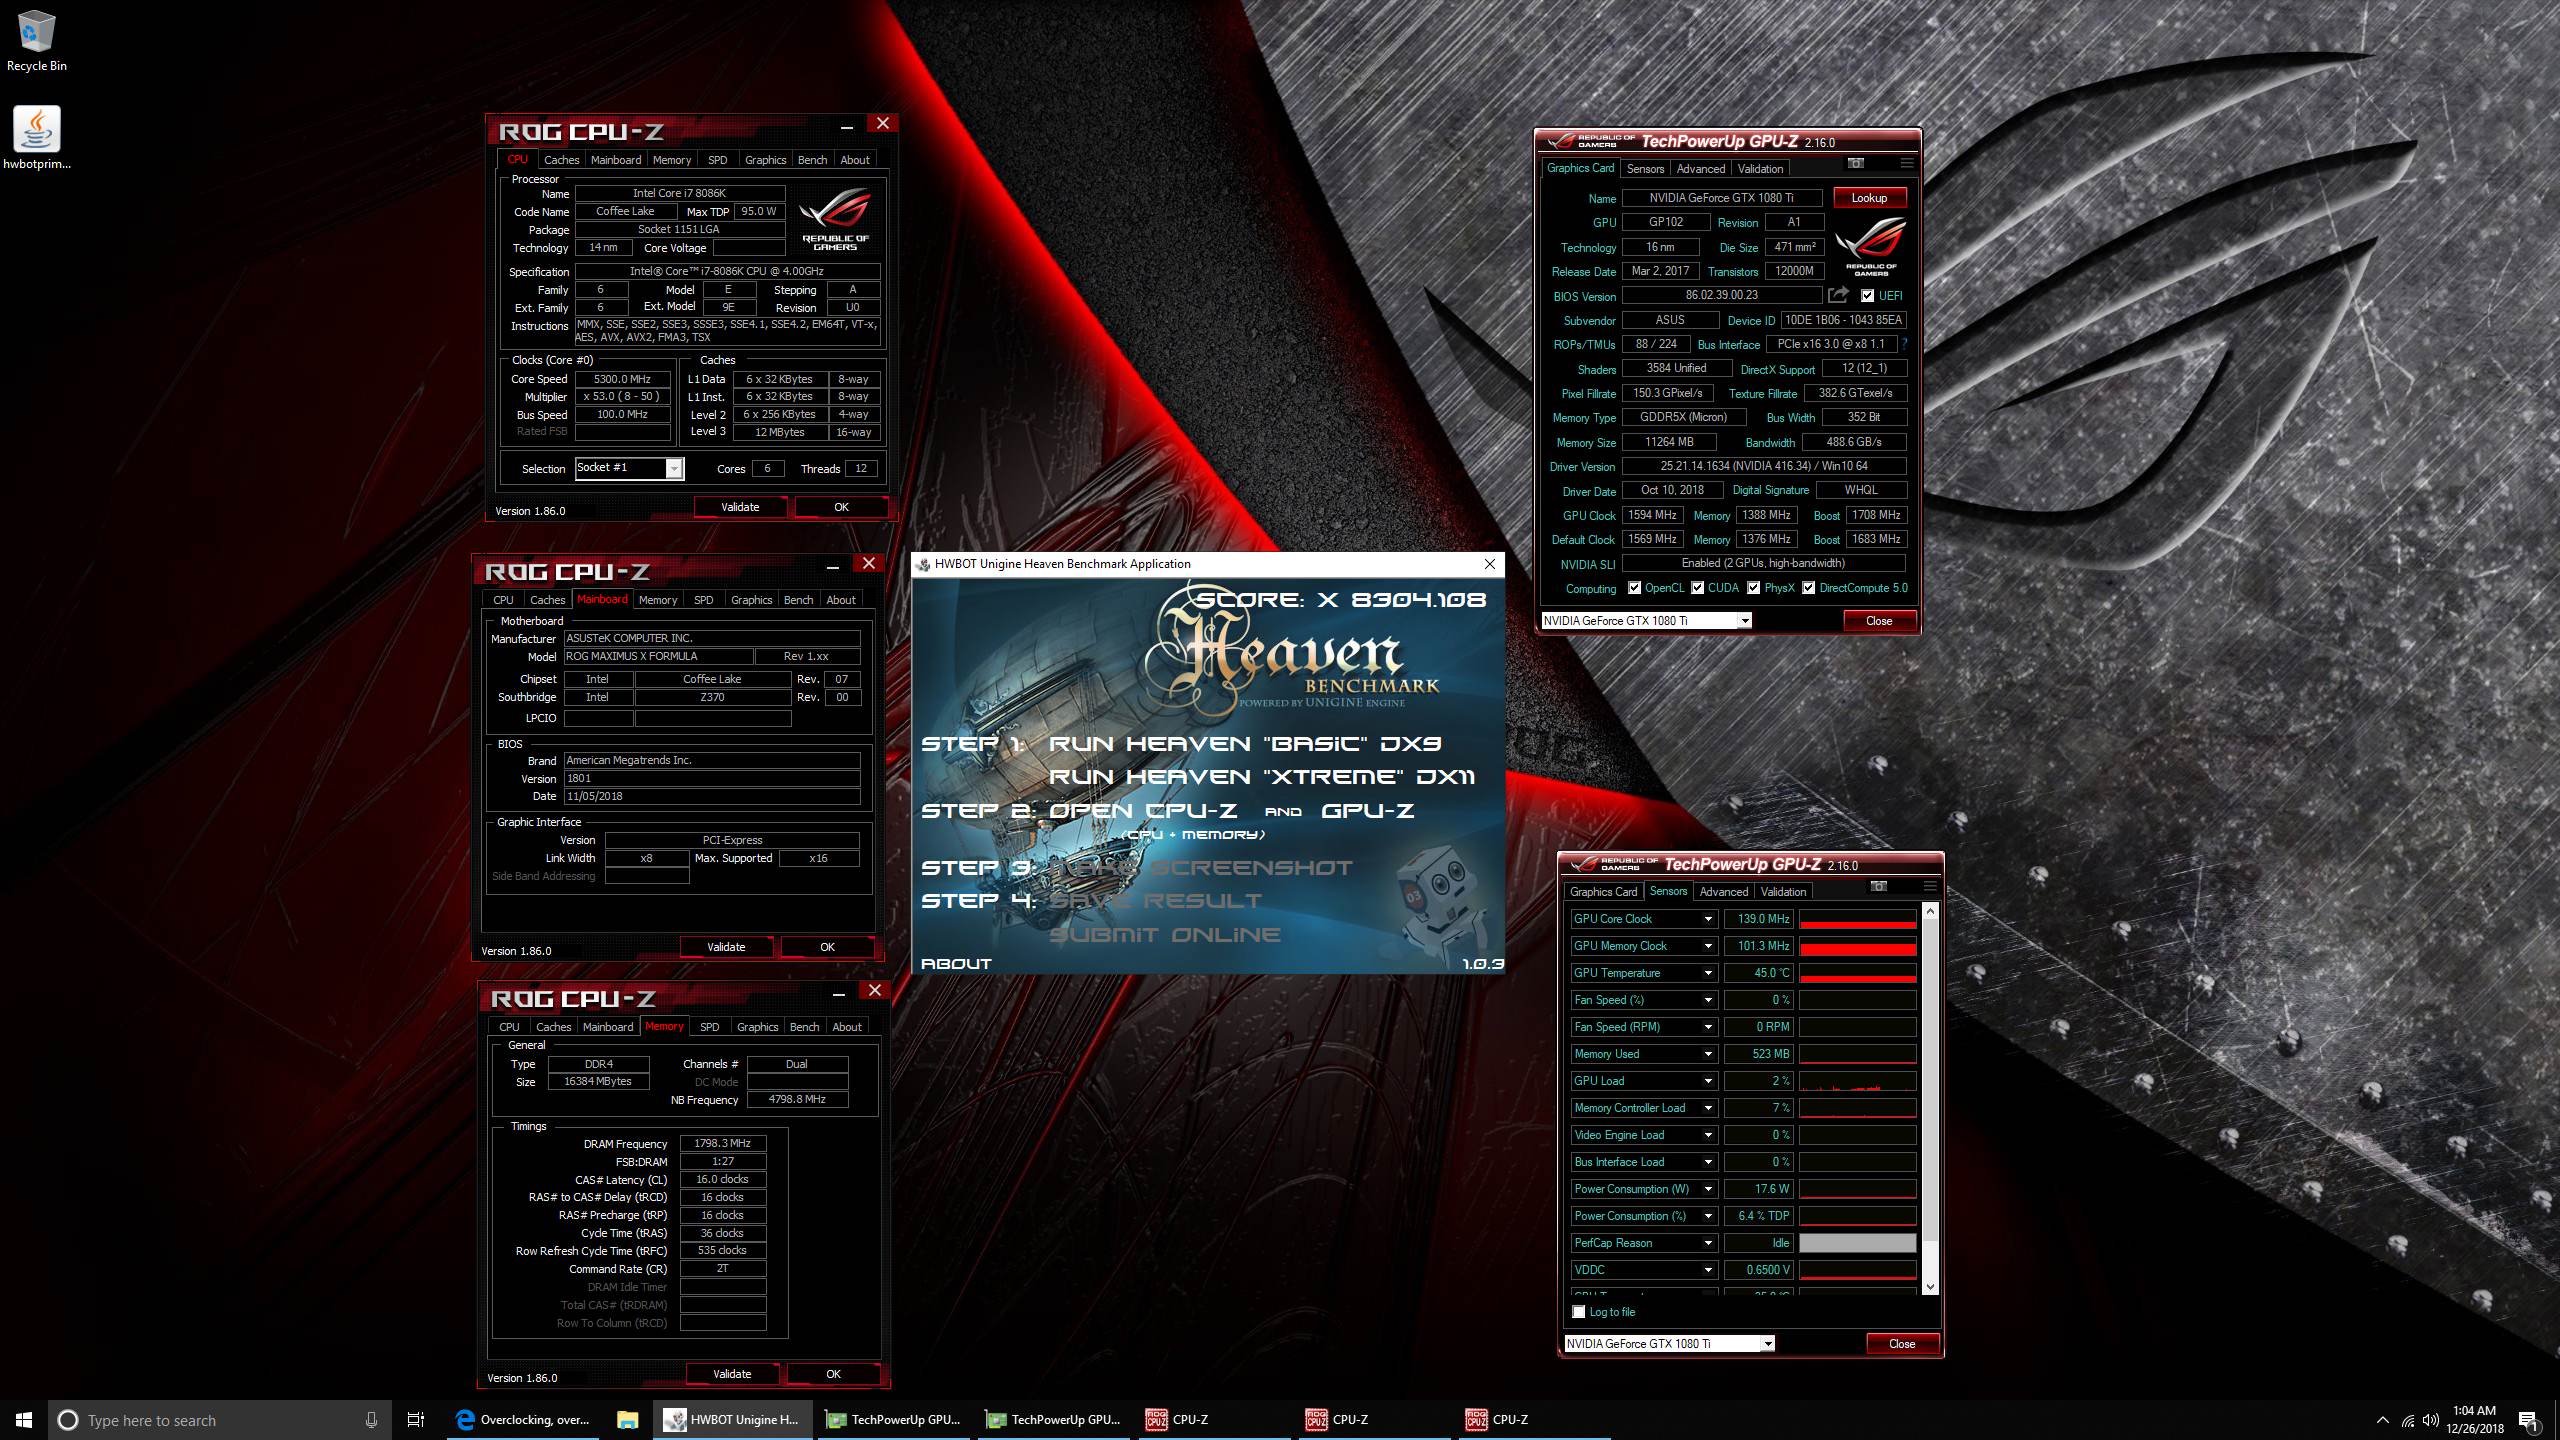Open the GPU Temperature sensor dropdown
The image size is (2560, 1440).
click(1708, 973)
